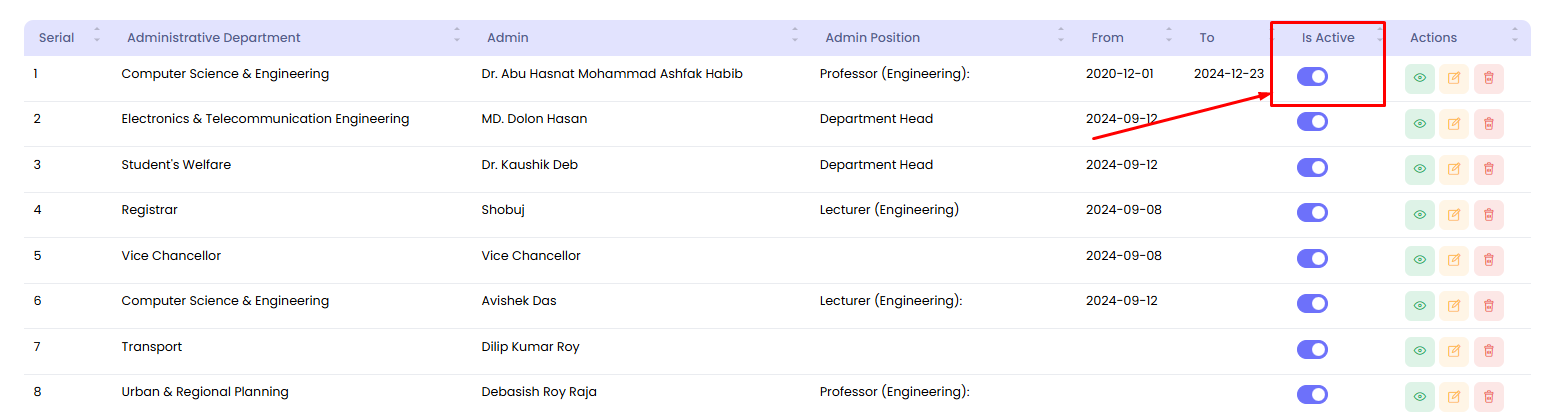Disable active status for Shobuj
Viewport: 1543px width, 415px height.
coord(1312,213)
